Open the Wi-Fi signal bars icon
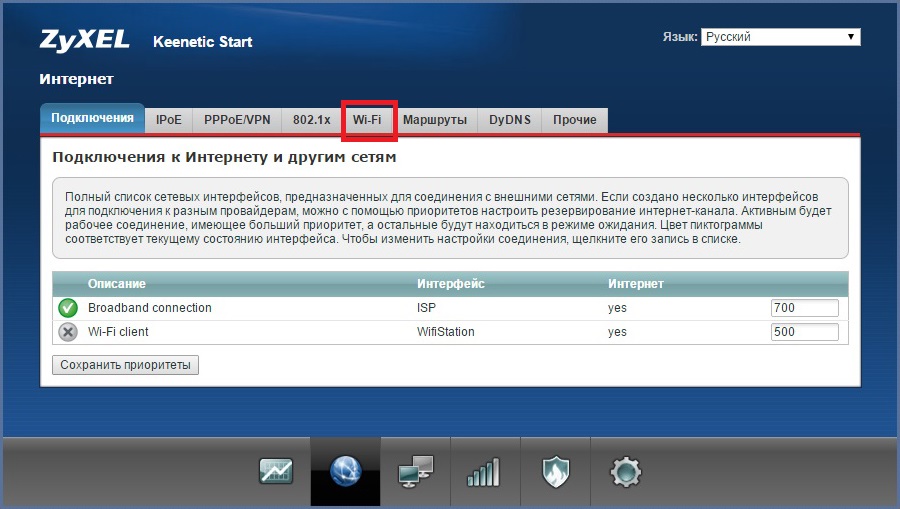Viewport: 900px width, 509px height. 484,472
